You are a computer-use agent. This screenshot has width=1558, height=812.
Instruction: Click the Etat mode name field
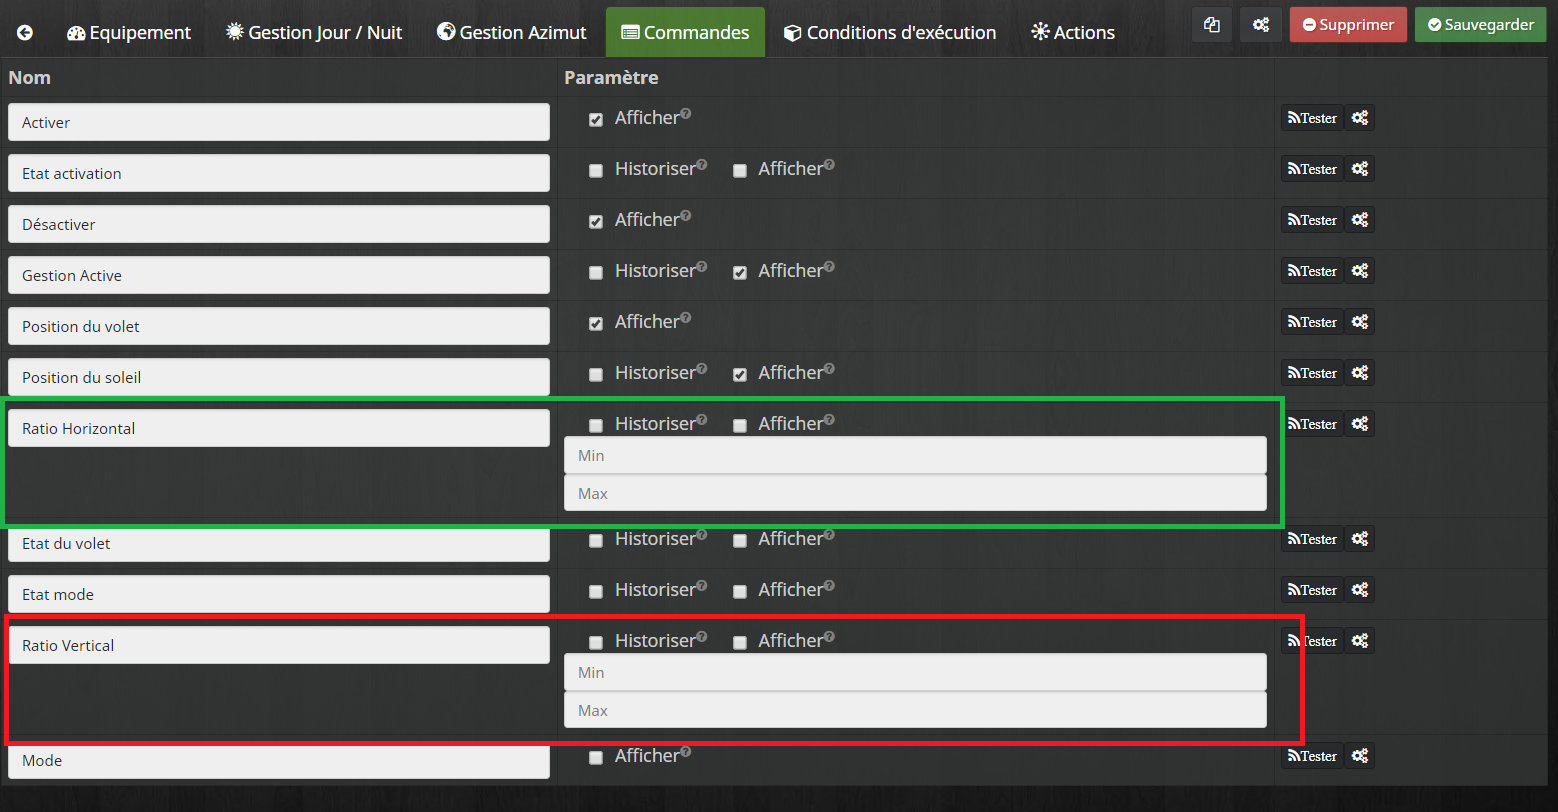click(279, 594)
